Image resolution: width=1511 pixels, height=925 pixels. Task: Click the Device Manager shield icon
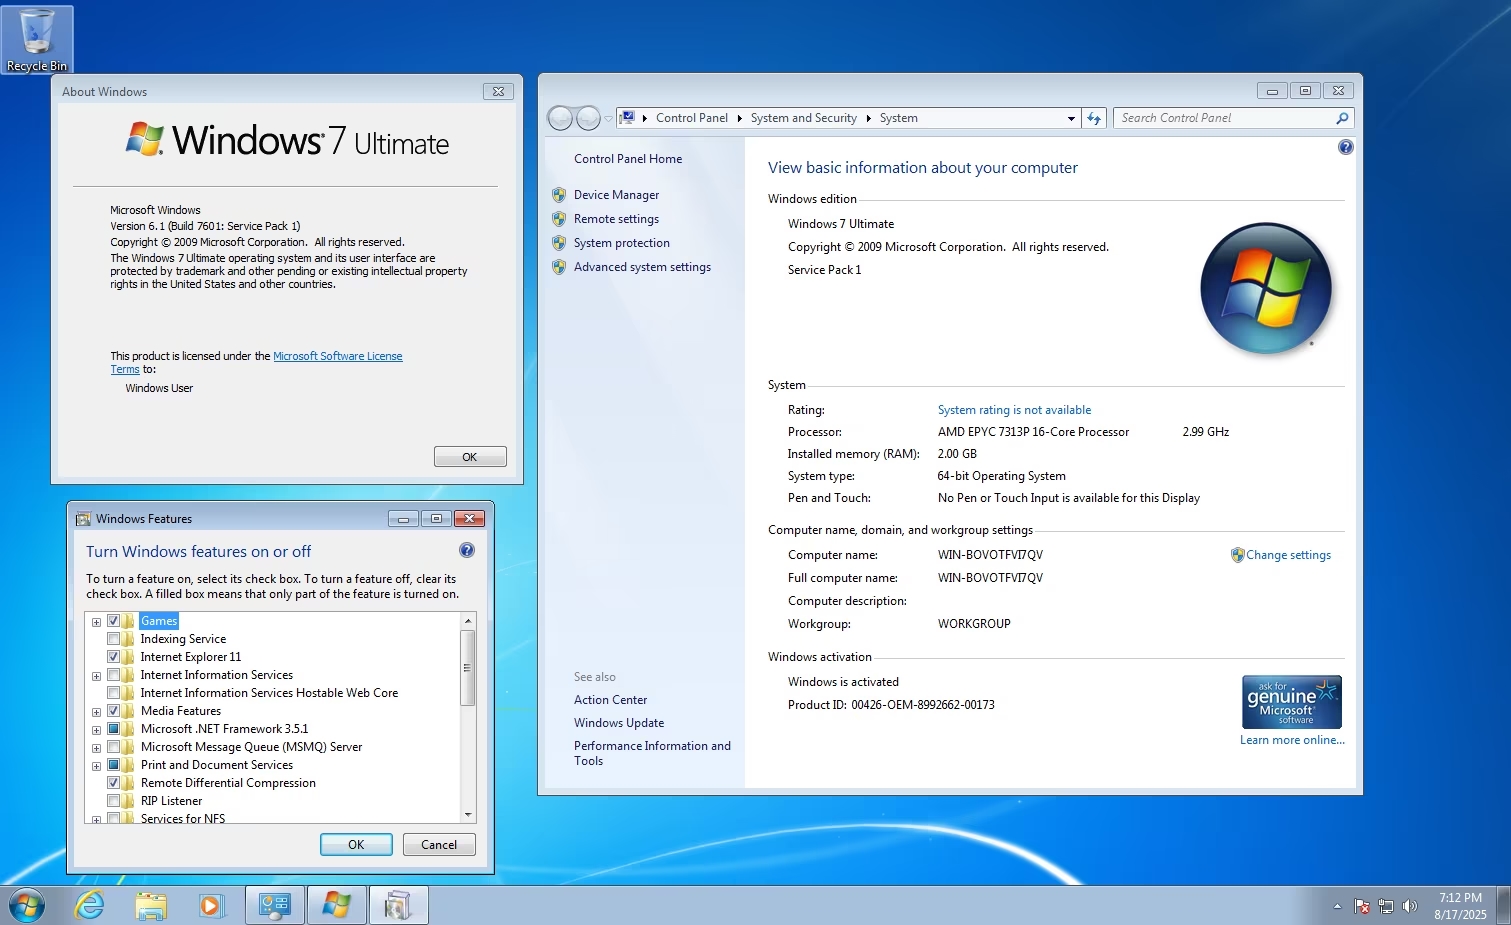point(559,195)
